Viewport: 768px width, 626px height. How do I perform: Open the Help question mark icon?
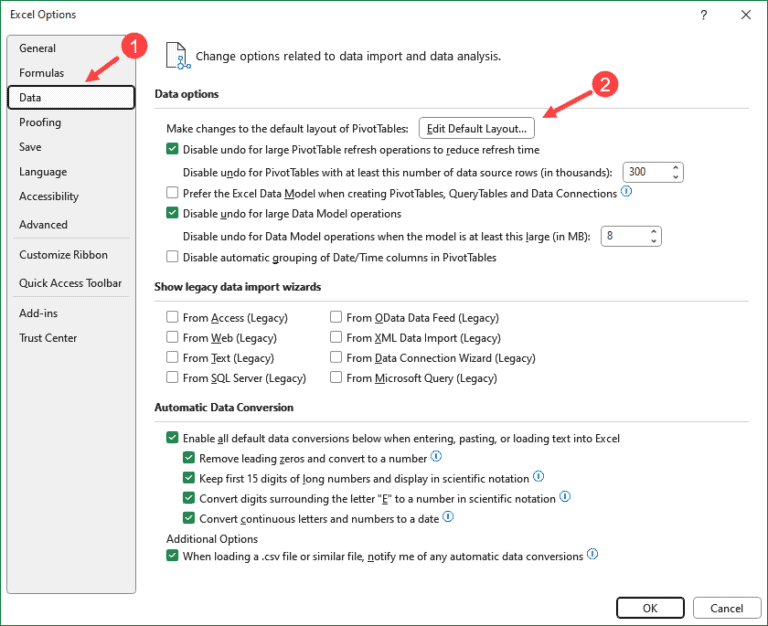coord(703,15)
